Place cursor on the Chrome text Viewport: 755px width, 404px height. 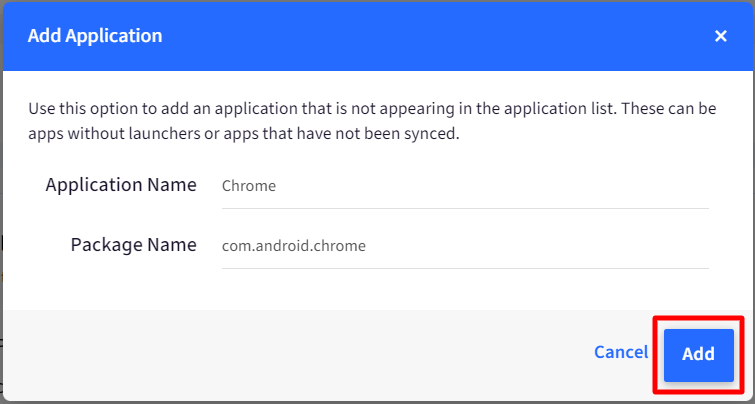coord(248,186)
